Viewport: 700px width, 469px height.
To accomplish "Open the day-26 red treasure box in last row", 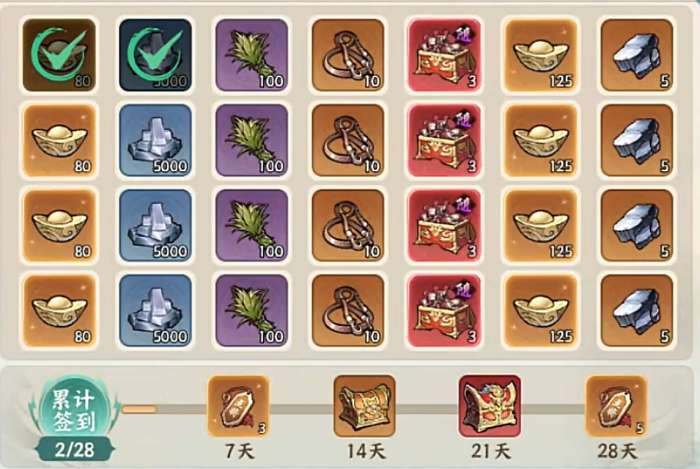I will [445, 311].
